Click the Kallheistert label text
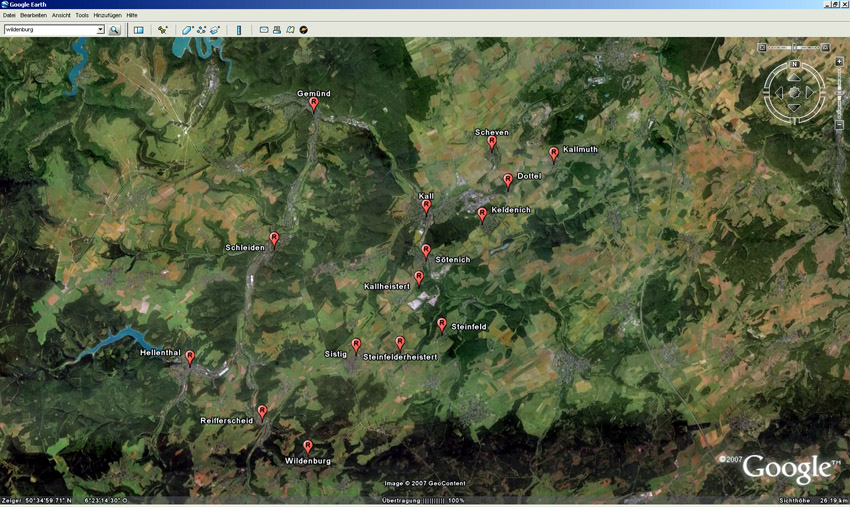The width and height of the screenshot is (850, 507). 387,286
